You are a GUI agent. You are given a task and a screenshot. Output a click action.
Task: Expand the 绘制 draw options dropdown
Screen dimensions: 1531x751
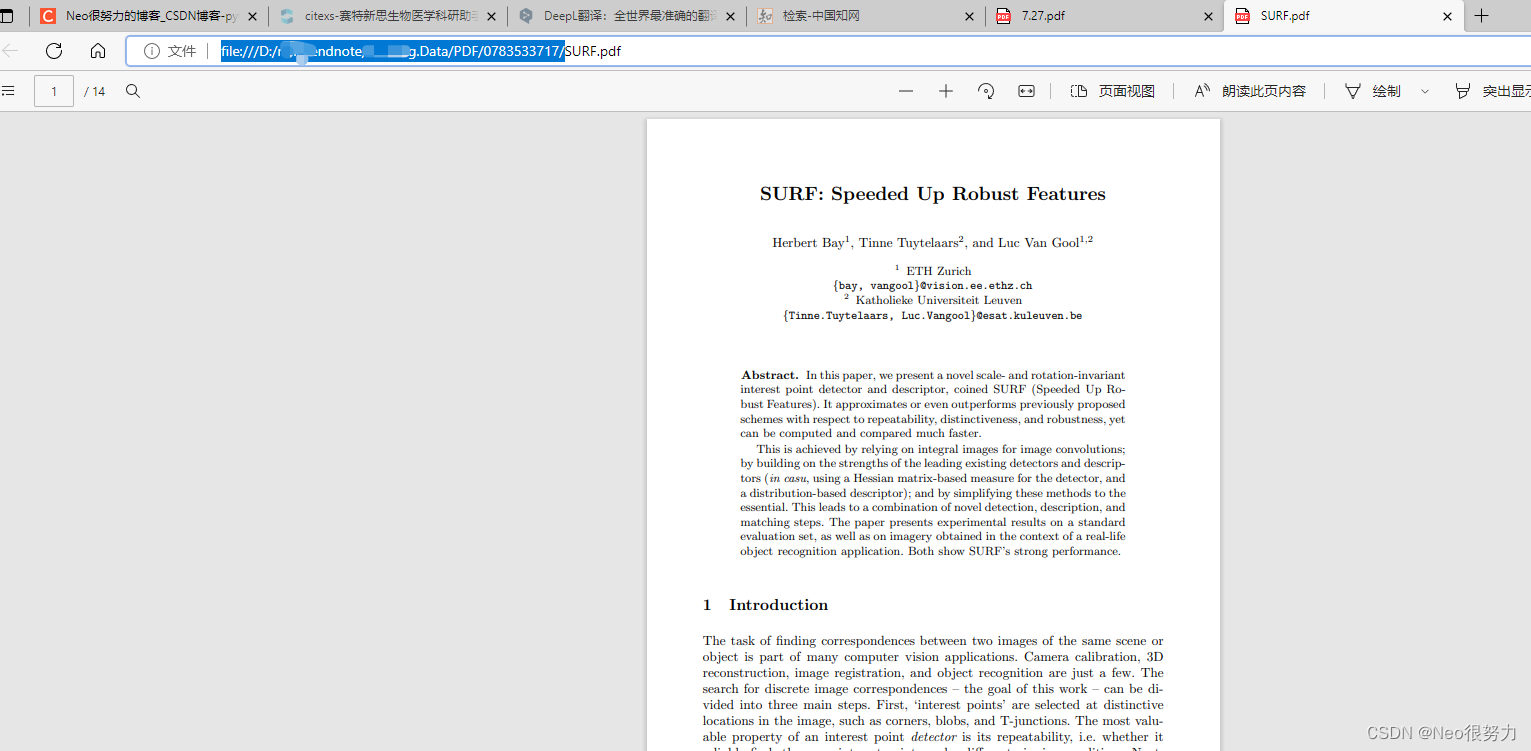(x=1425, y=91)
